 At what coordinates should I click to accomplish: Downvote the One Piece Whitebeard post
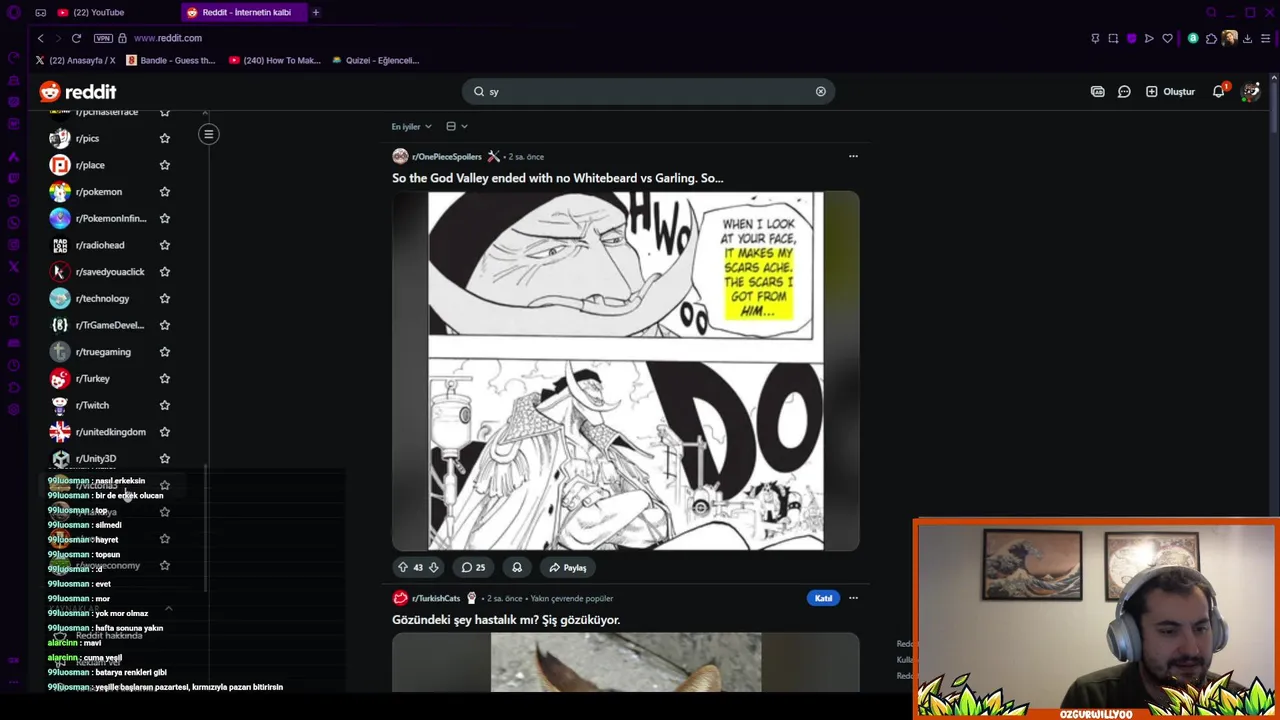433,567
